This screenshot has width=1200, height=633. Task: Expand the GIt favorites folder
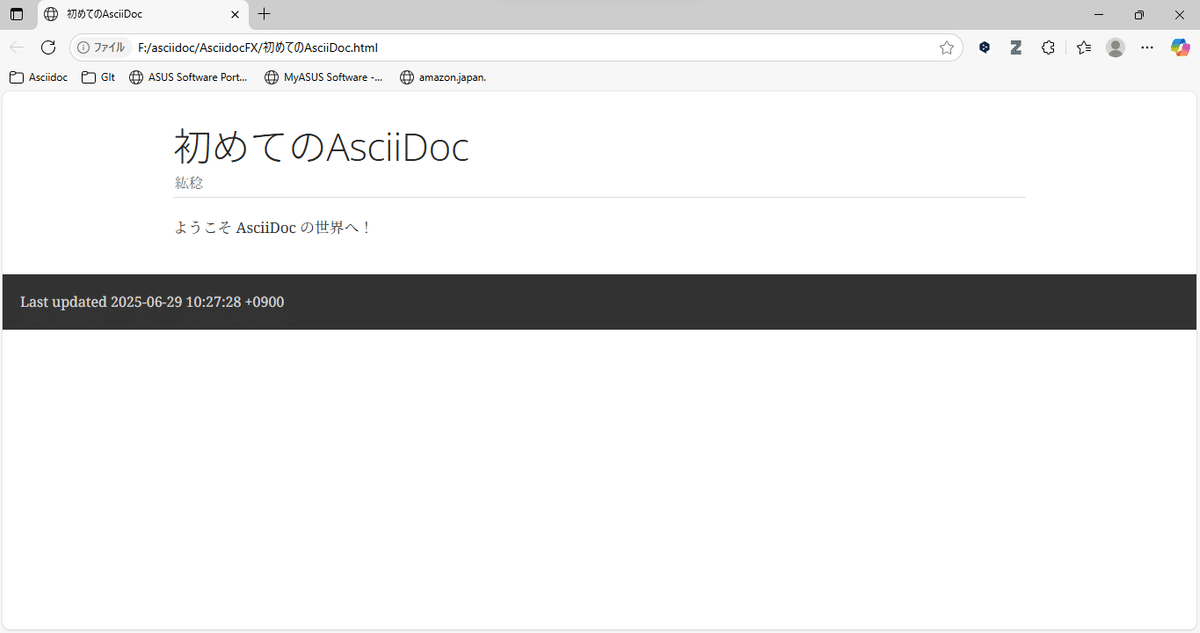click(98, 77)
